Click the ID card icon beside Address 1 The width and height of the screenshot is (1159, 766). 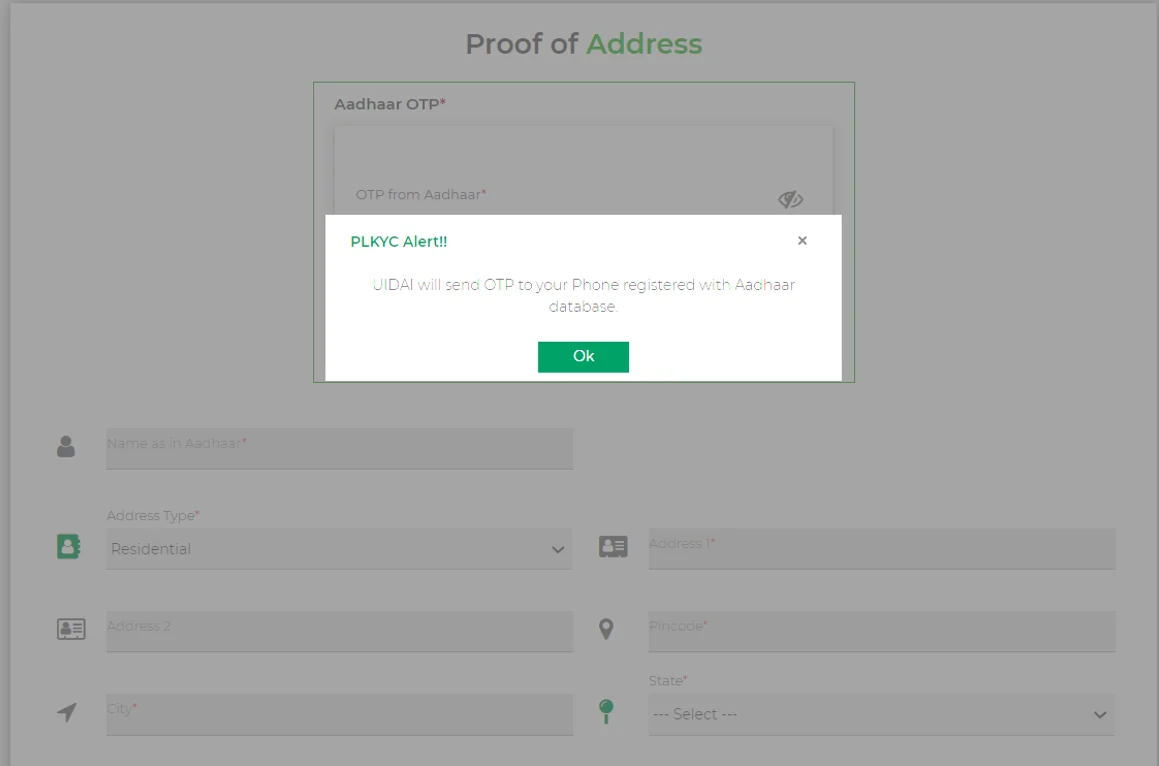coord(612,547)
